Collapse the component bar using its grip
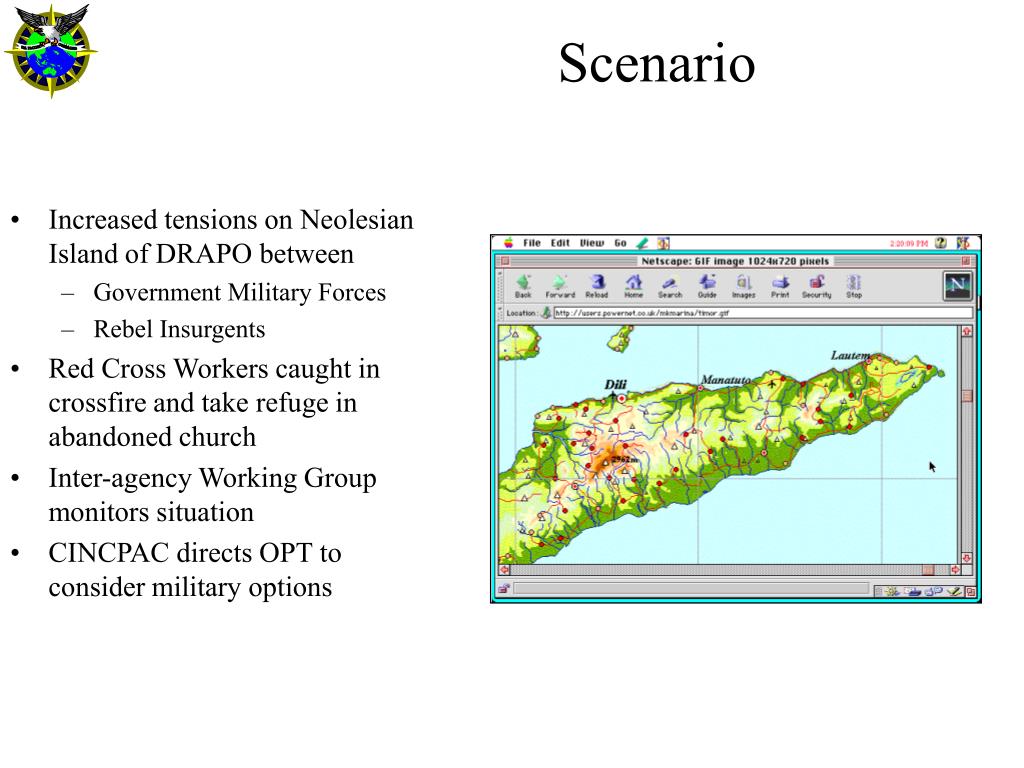The height and width of the screenshot is (768, 1024). 878,592
